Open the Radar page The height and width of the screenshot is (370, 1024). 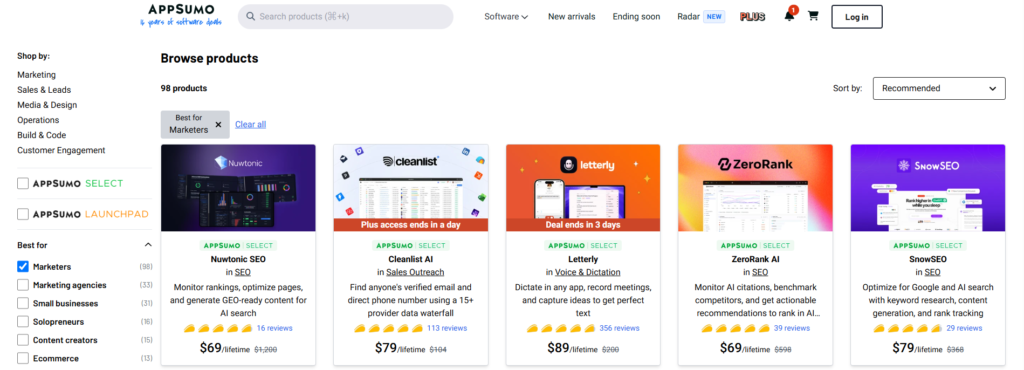pyautogui.click(x=688, y=16)
